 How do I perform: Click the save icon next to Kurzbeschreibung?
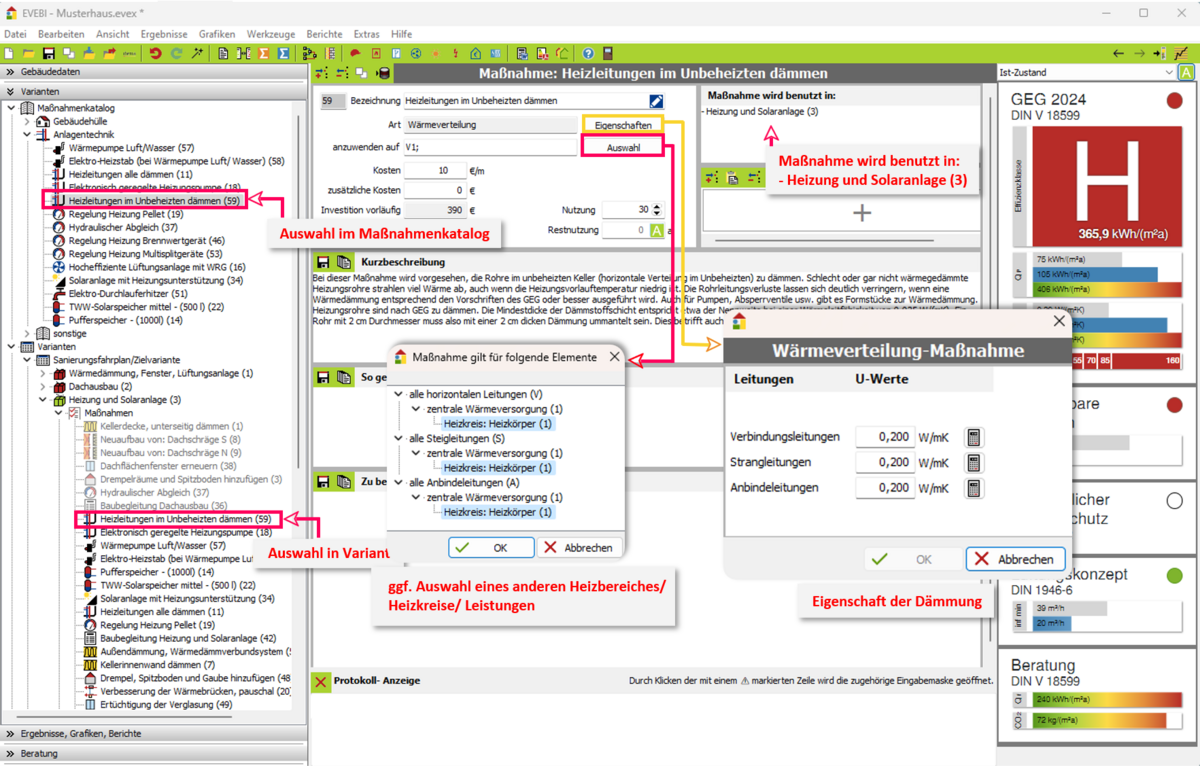pos(323,262)
